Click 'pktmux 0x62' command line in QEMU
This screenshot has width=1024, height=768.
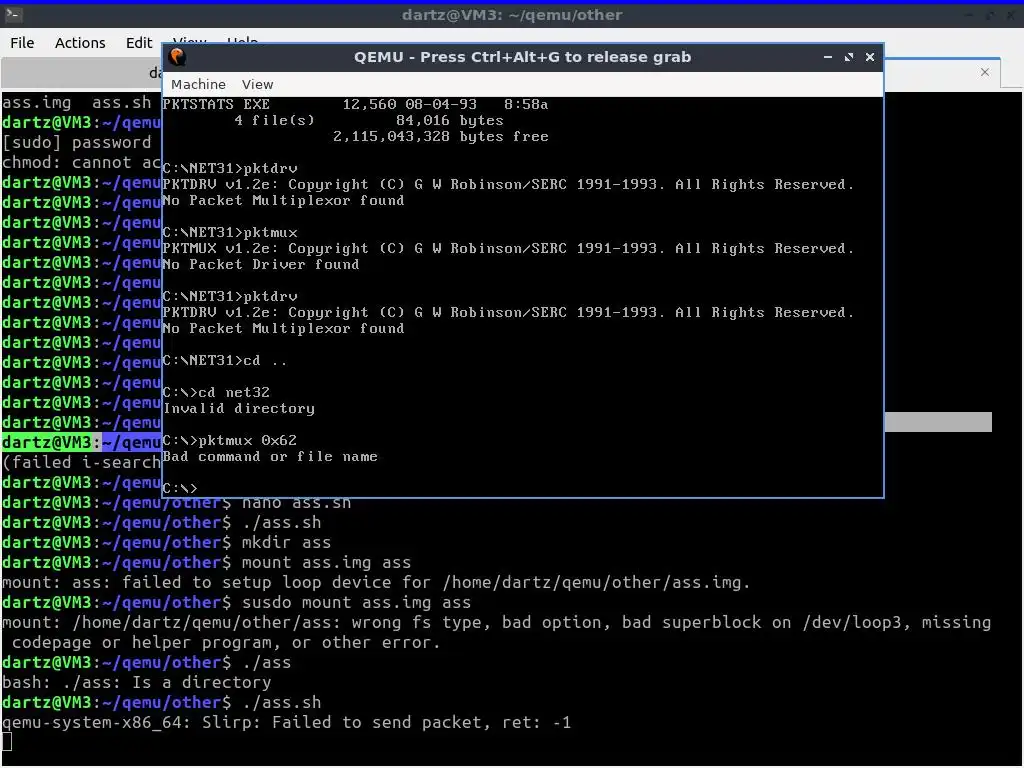click(x=229, y=440)
